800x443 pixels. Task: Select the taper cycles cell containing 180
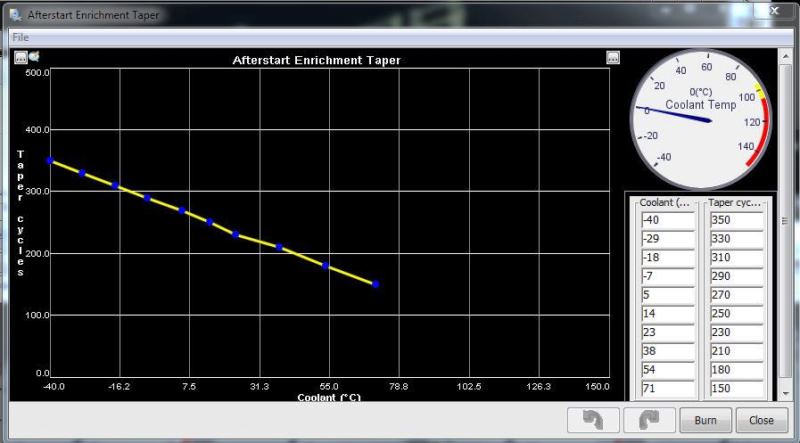(x=736, y=369)
